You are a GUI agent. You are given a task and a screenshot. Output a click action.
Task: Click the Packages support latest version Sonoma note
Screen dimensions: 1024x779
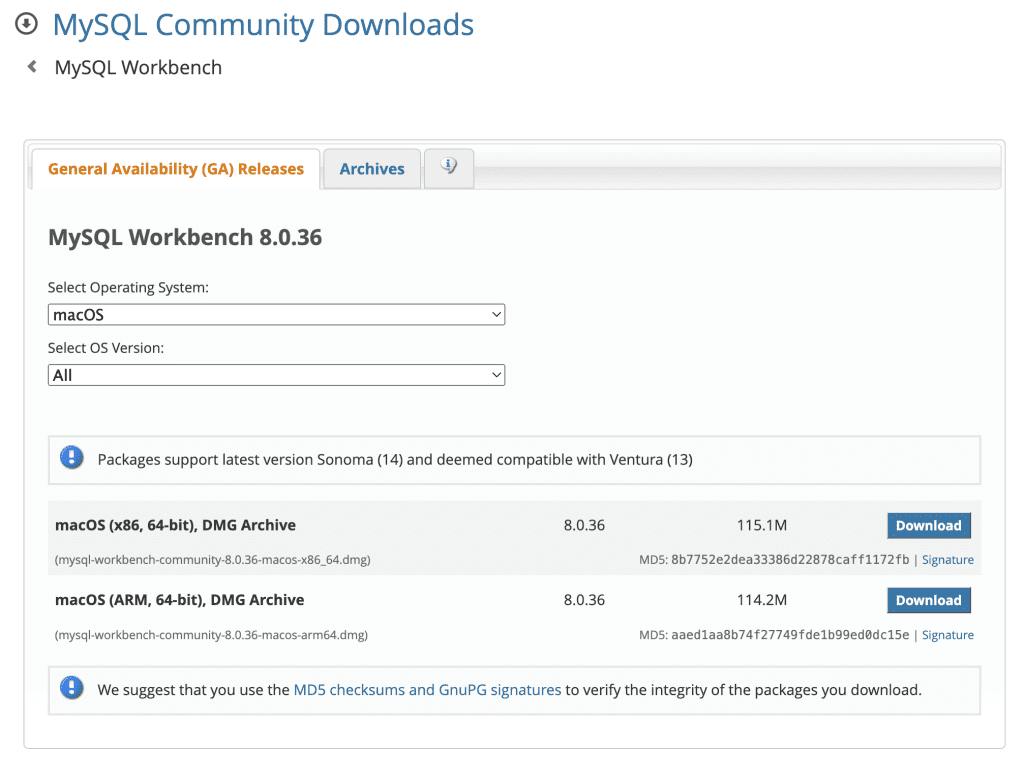pyautogui.click(x=395, y=460)
